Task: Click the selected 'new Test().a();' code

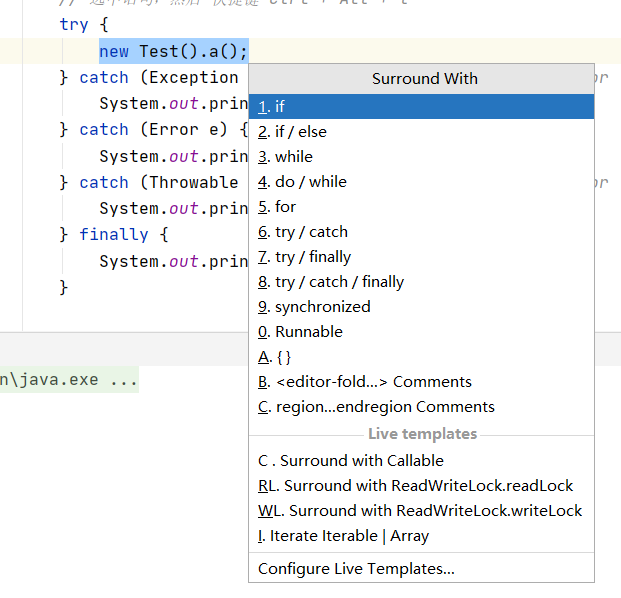Action: (173, 51)
